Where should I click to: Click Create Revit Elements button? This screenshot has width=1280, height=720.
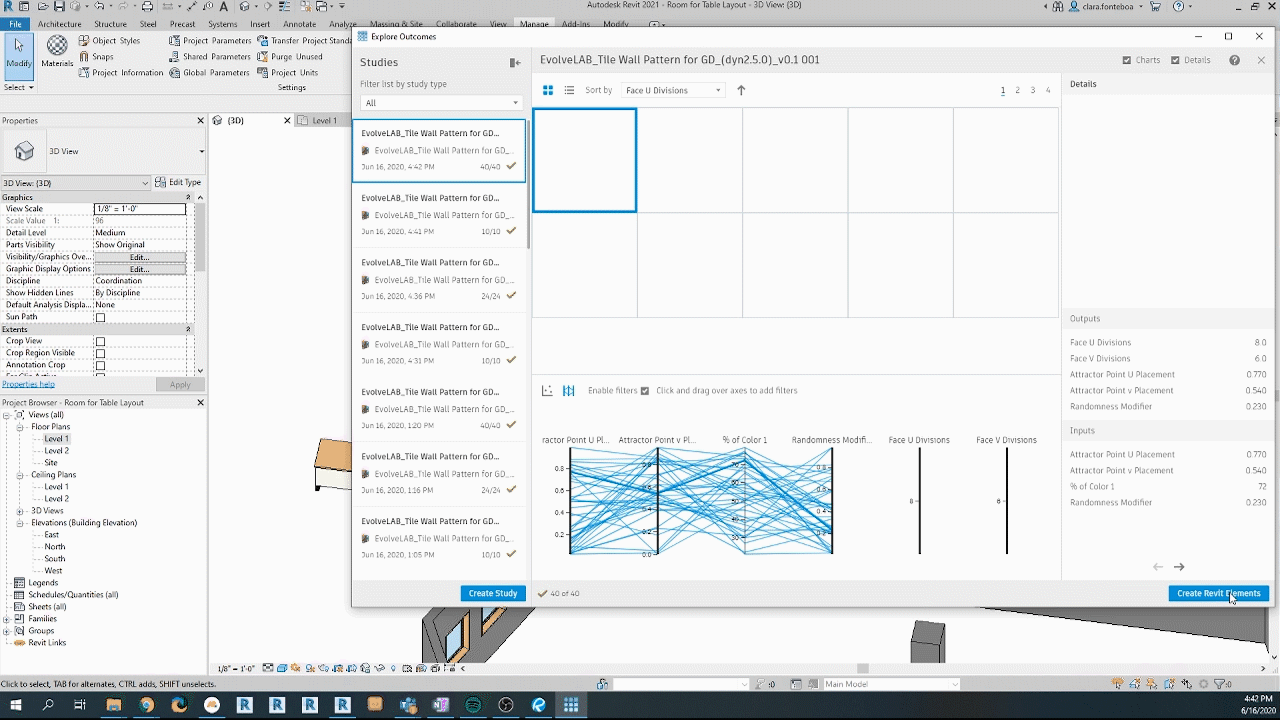[x=1218, y=593]
